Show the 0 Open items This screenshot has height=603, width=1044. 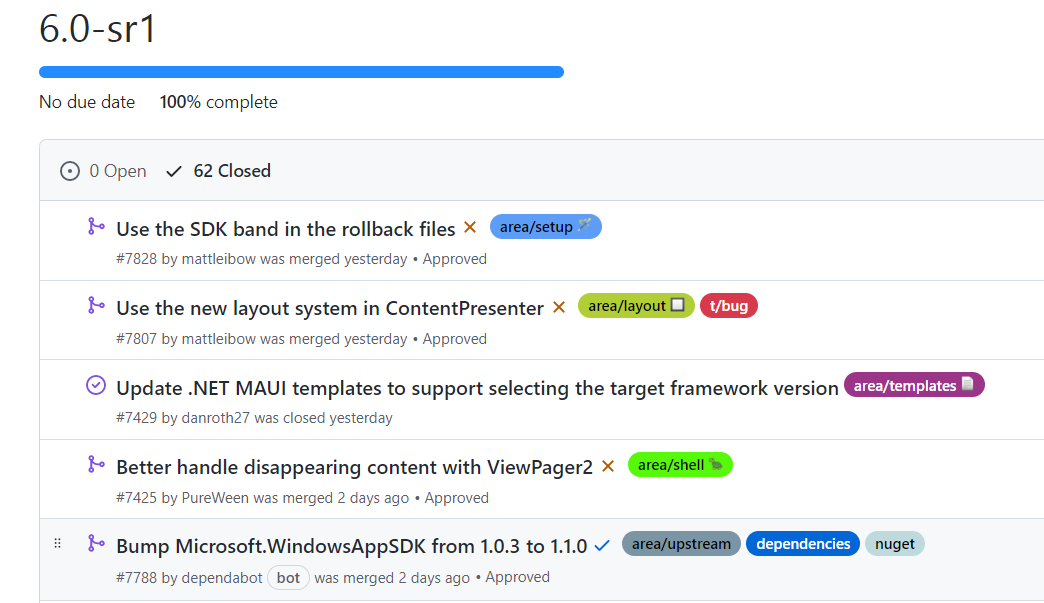(104, 171)
